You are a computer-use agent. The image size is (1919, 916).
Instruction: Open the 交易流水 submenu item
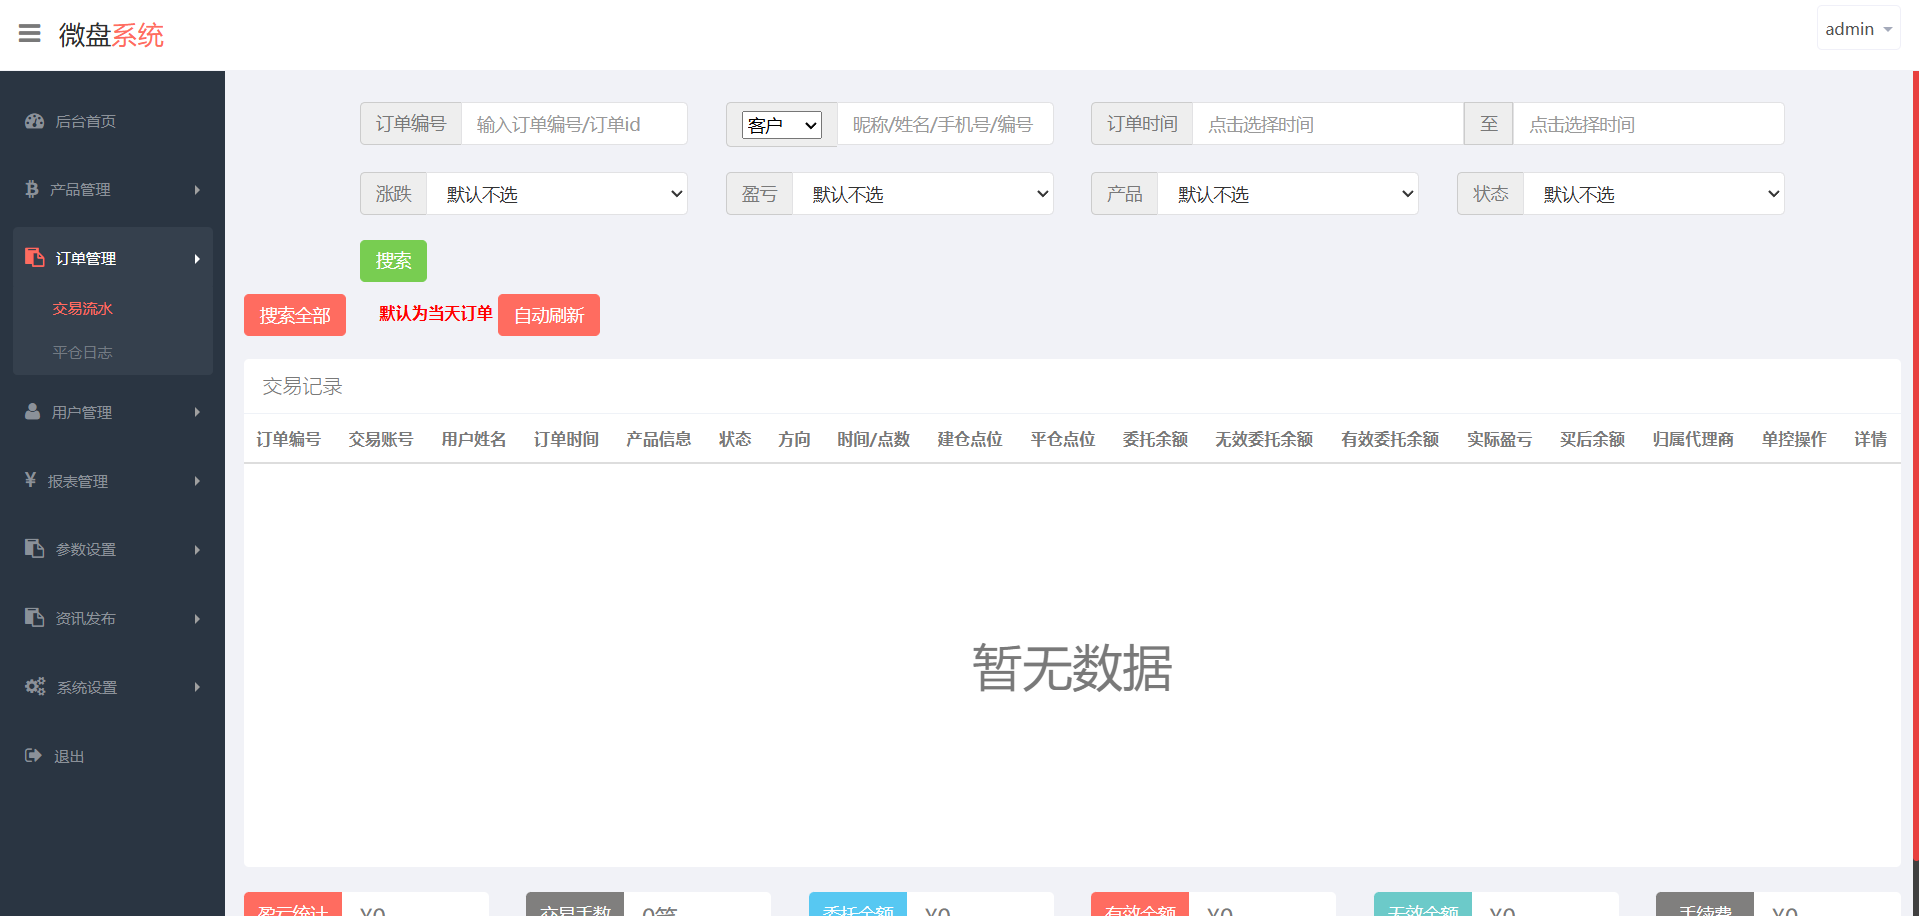click(82, 308)
